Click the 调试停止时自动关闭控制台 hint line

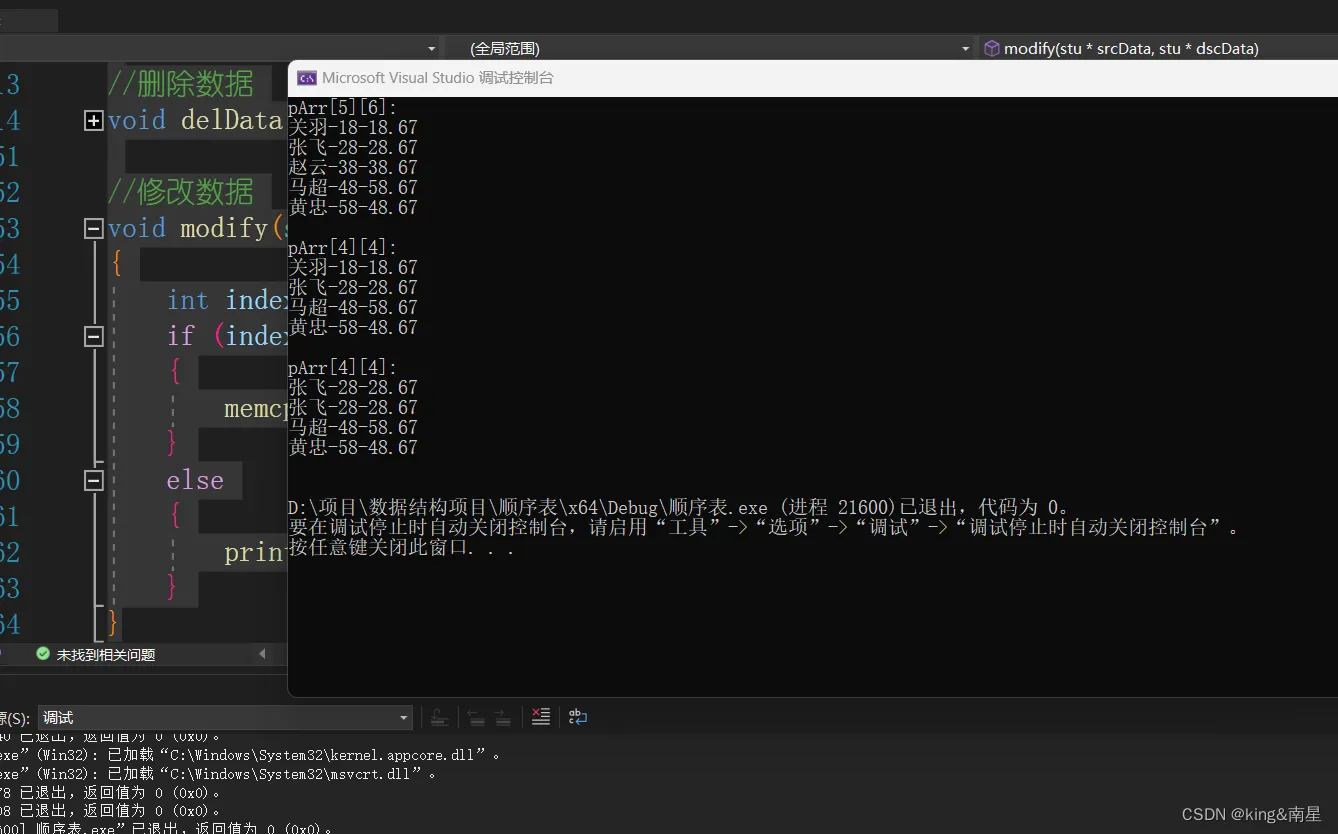coord(764,527)
